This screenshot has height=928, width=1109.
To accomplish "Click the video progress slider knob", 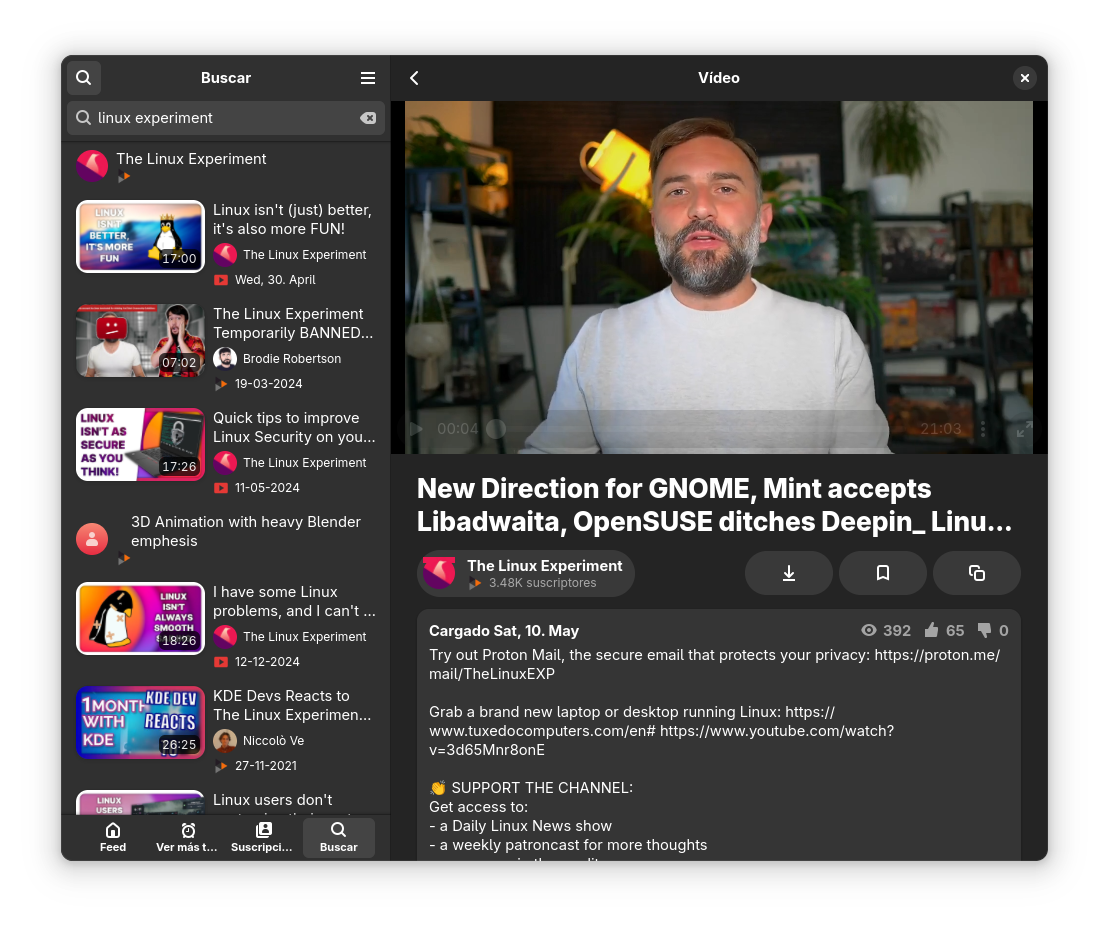I will [x=496, y=429].
